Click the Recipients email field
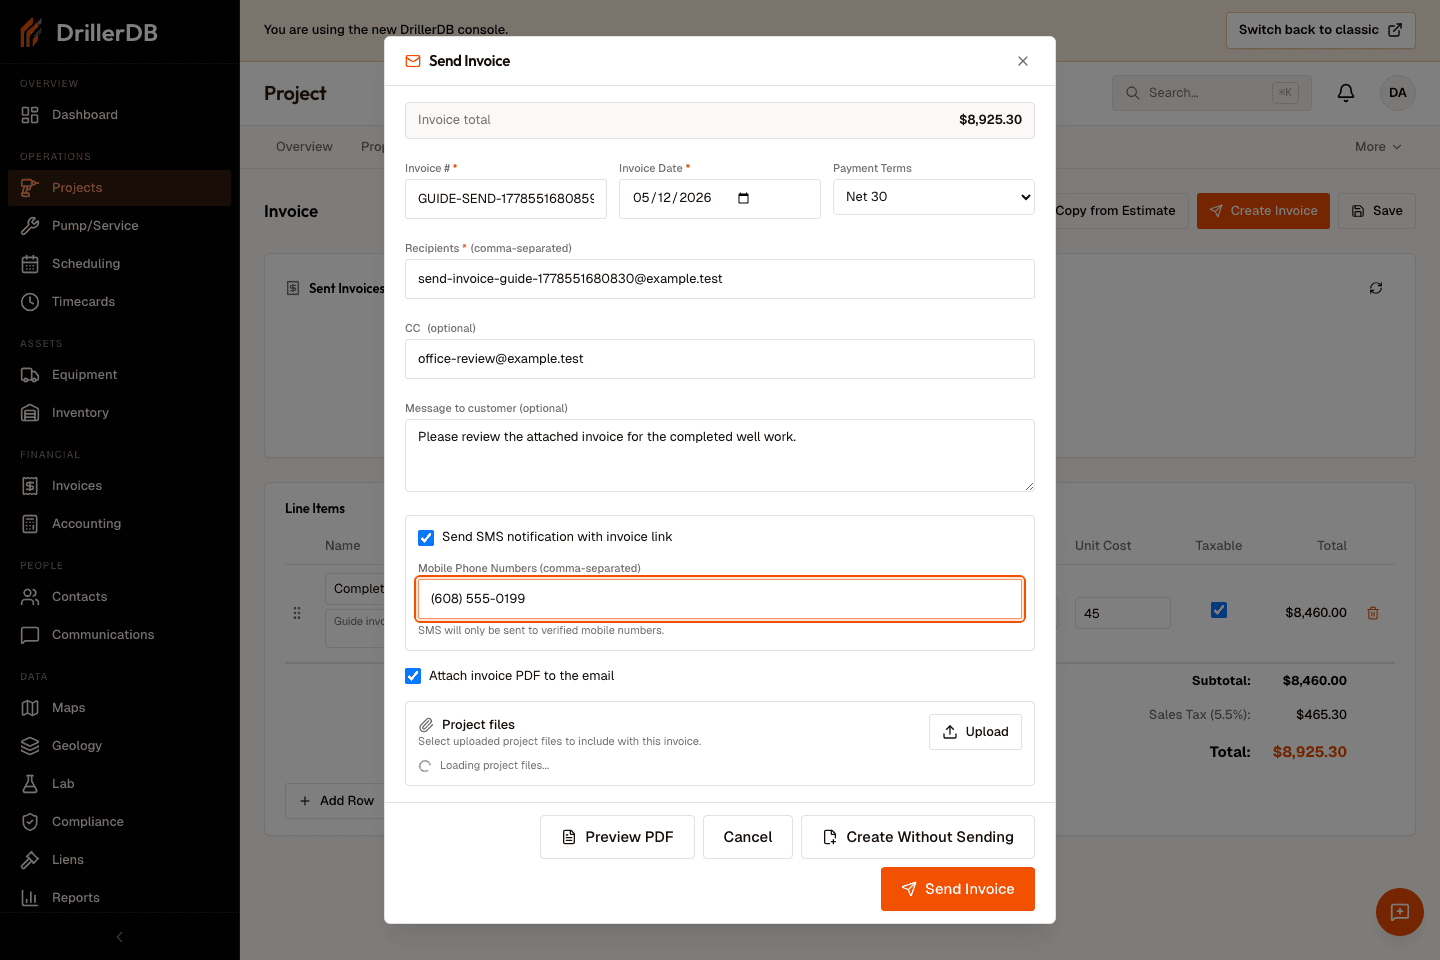Viewport: 1440px width, 960px height. (x=720, y=279)
